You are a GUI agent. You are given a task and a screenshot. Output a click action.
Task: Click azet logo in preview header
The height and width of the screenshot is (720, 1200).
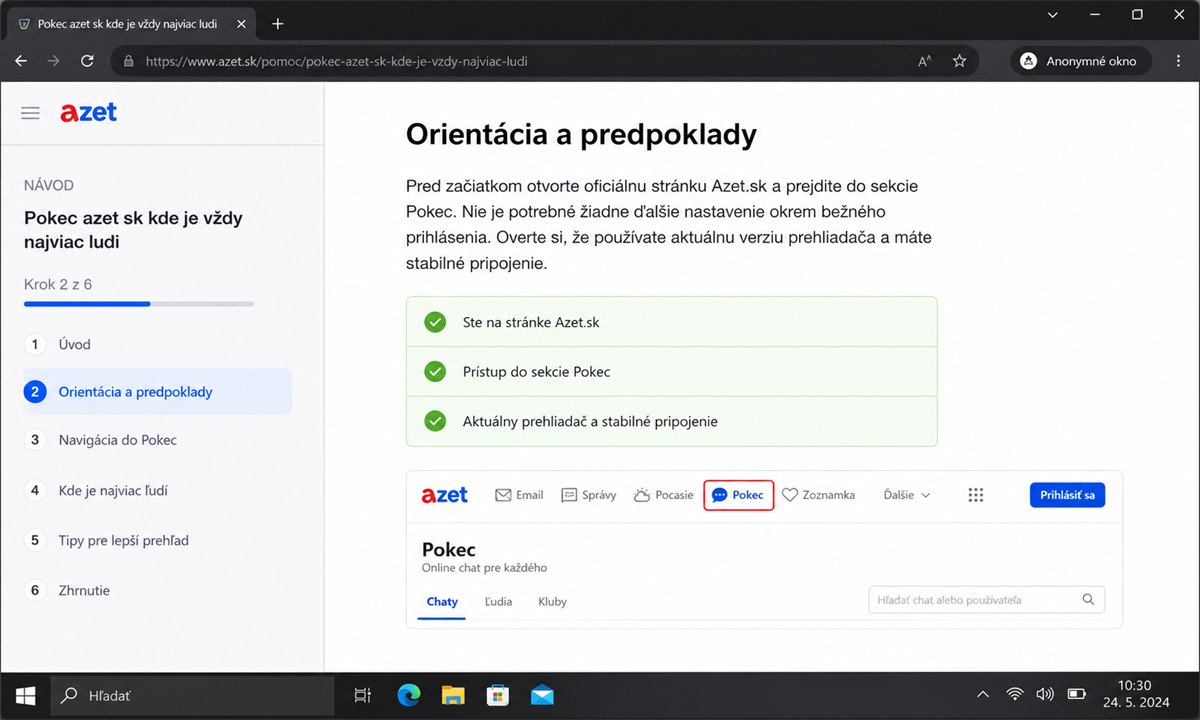(445, 495)
